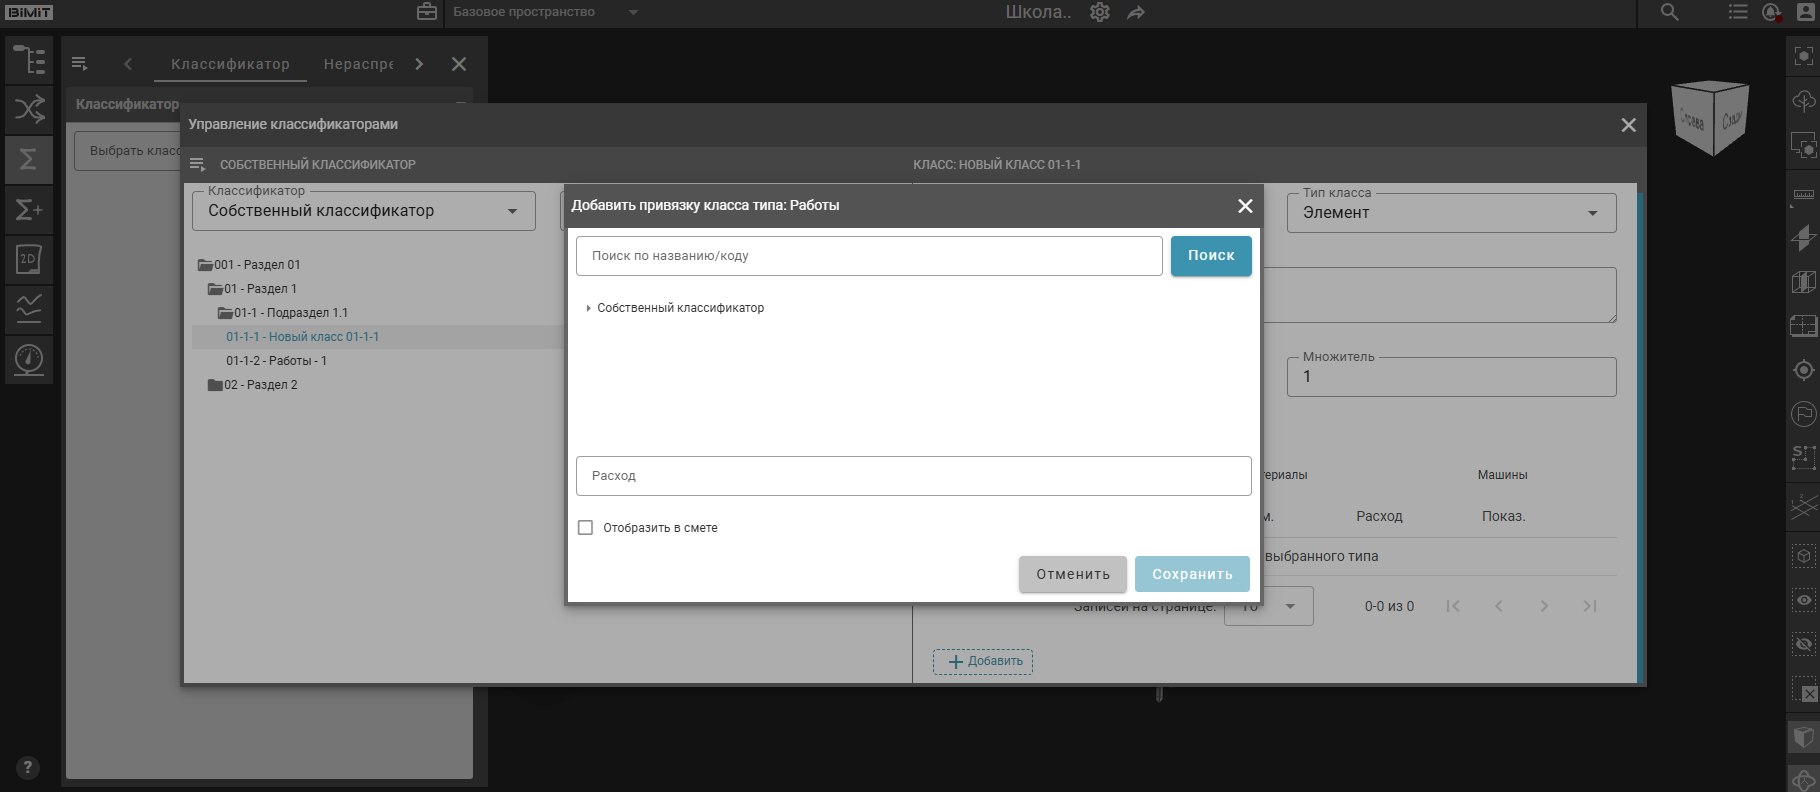This screenshot has height=792, width=1820.
Task: Expand 'Собственный классификатор' tree node
Action: click(x=588, y=309)
